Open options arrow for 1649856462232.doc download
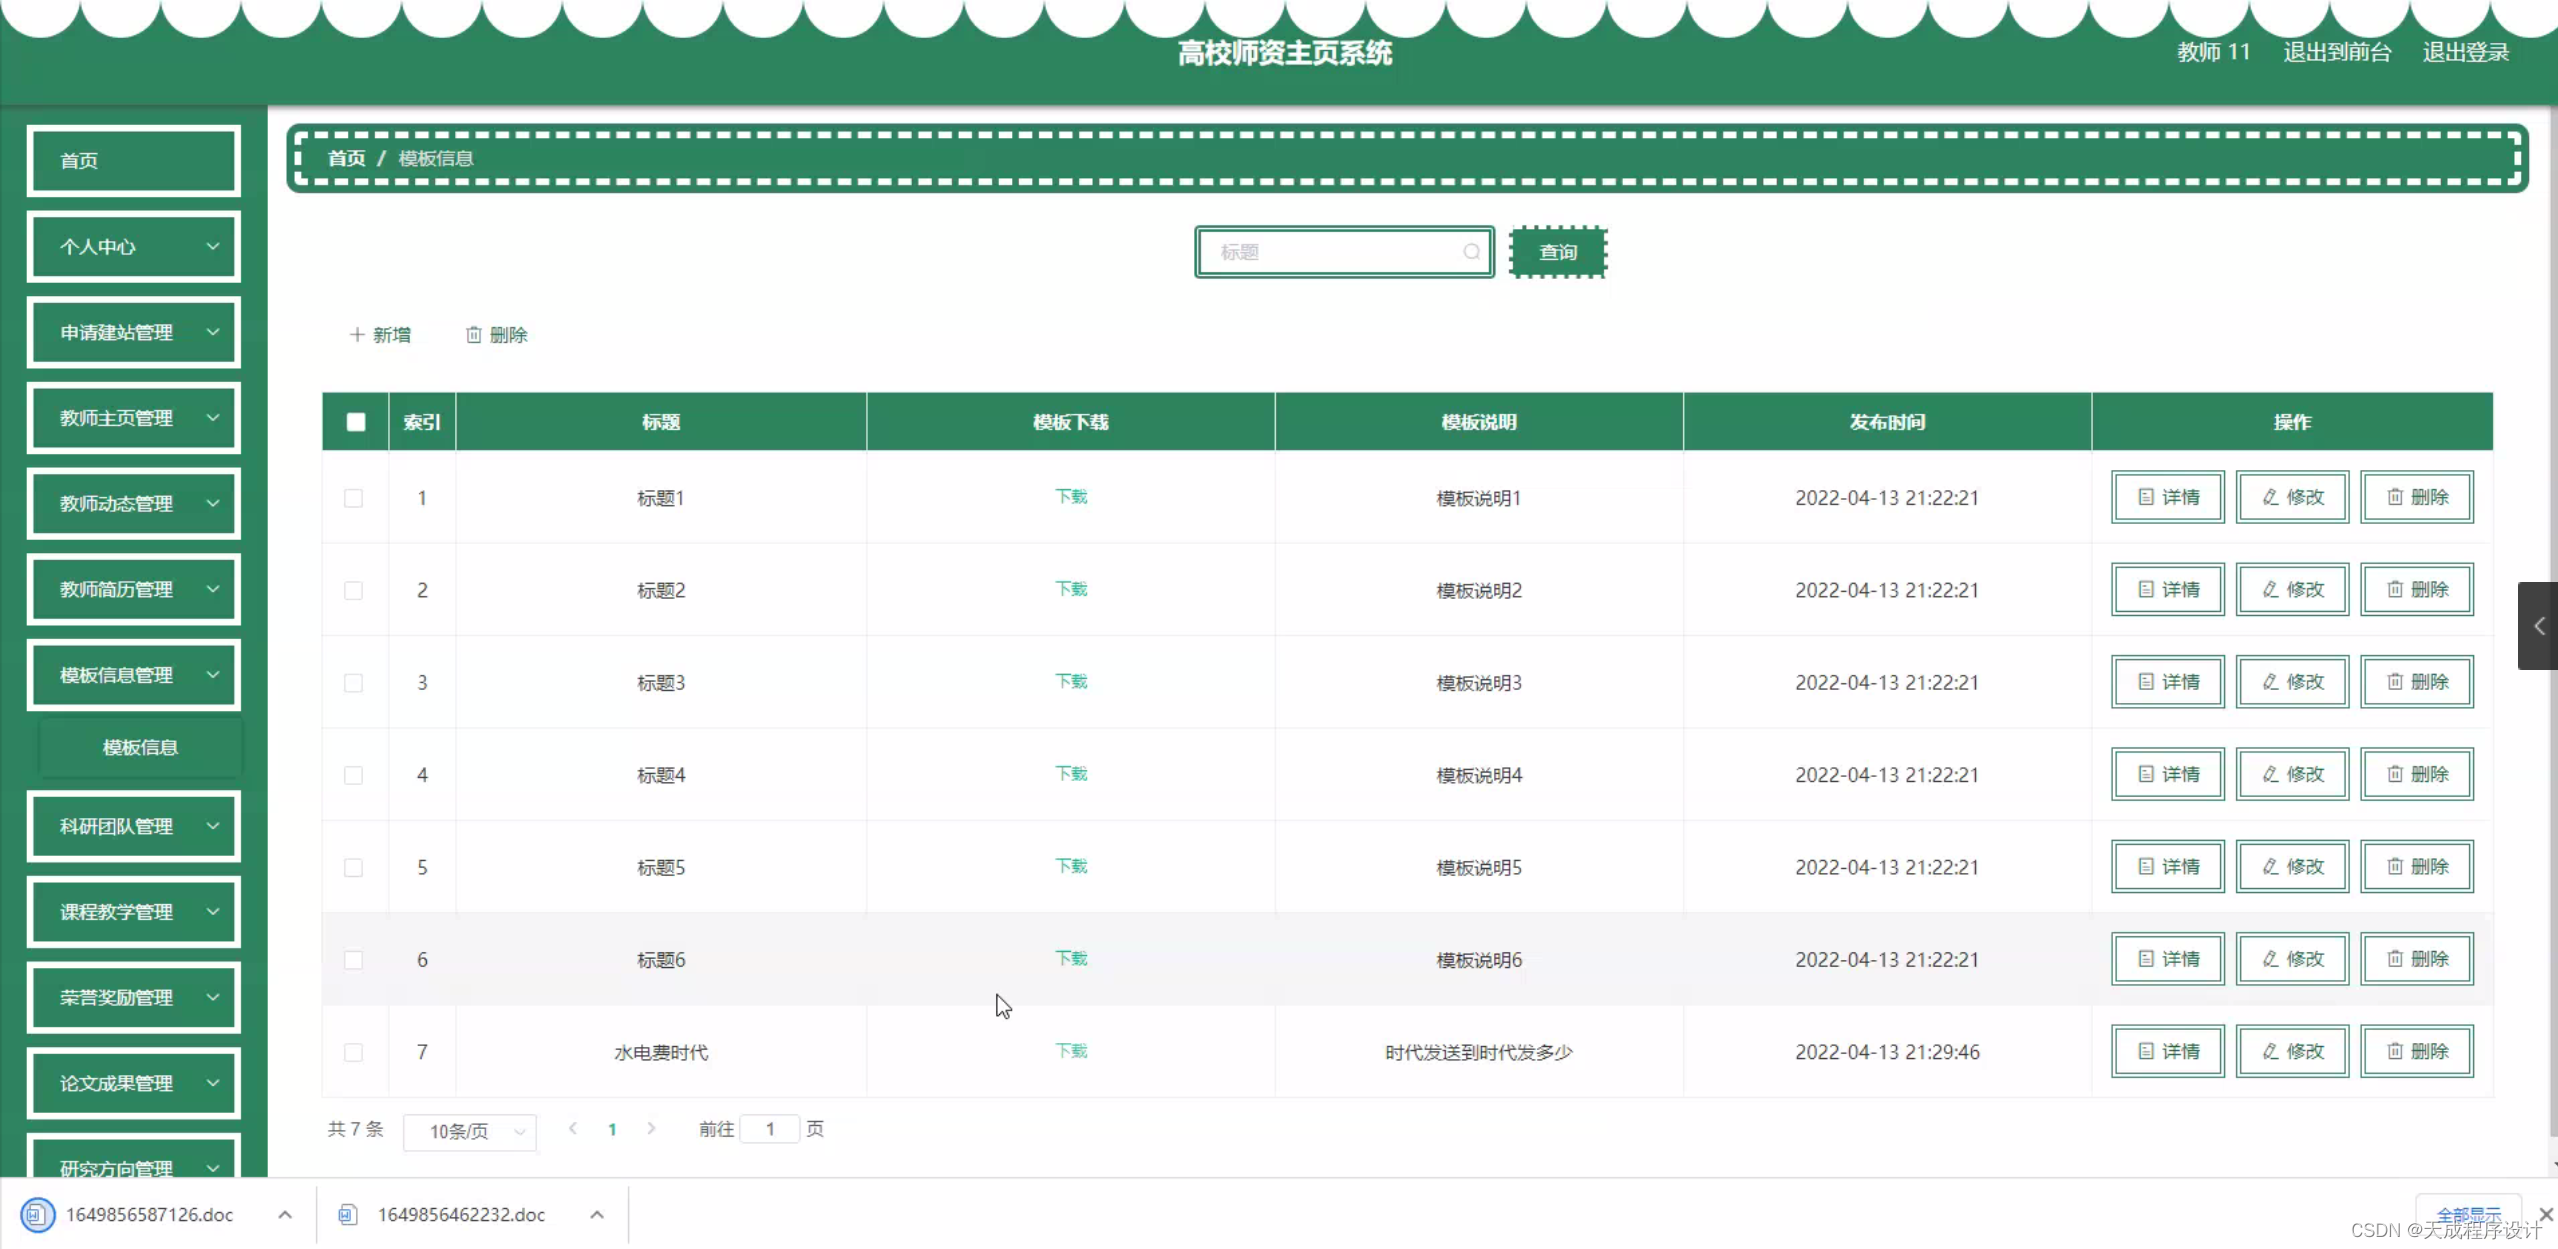The width and height of the screenshot is (2558, 1249). coord(597,1214)
